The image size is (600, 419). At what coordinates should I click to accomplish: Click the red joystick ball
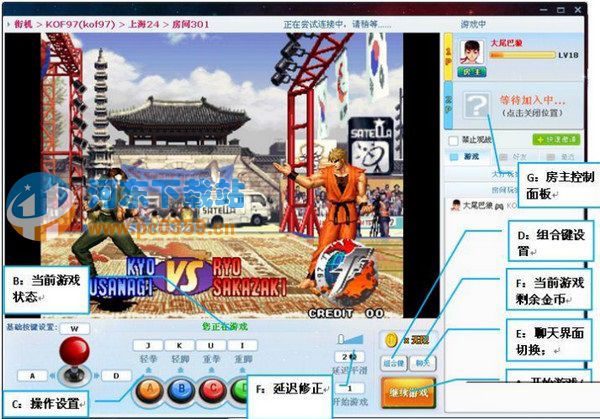74,351
